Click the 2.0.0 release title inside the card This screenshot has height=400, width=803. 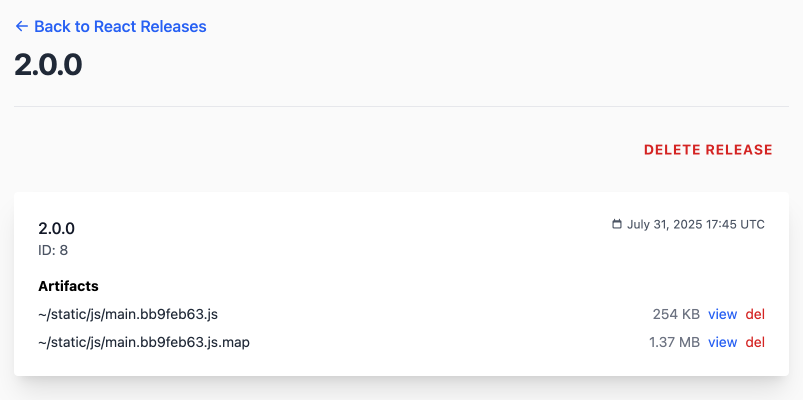click(56, 229)
